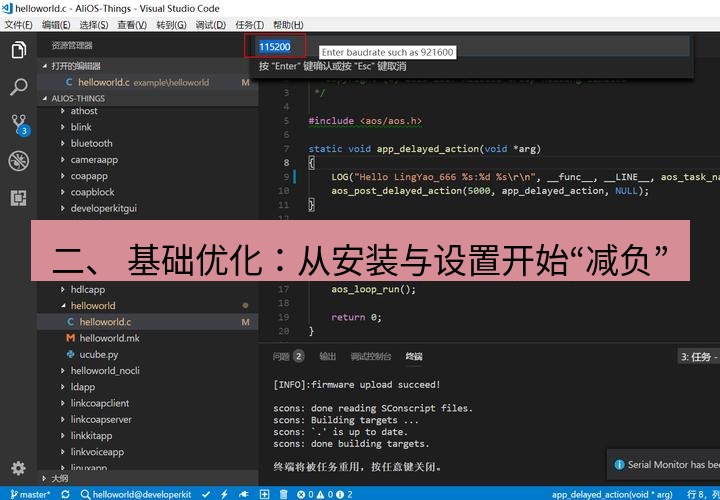Expand the developerkitgui folder
720x500 pixels.
point(62,208)
